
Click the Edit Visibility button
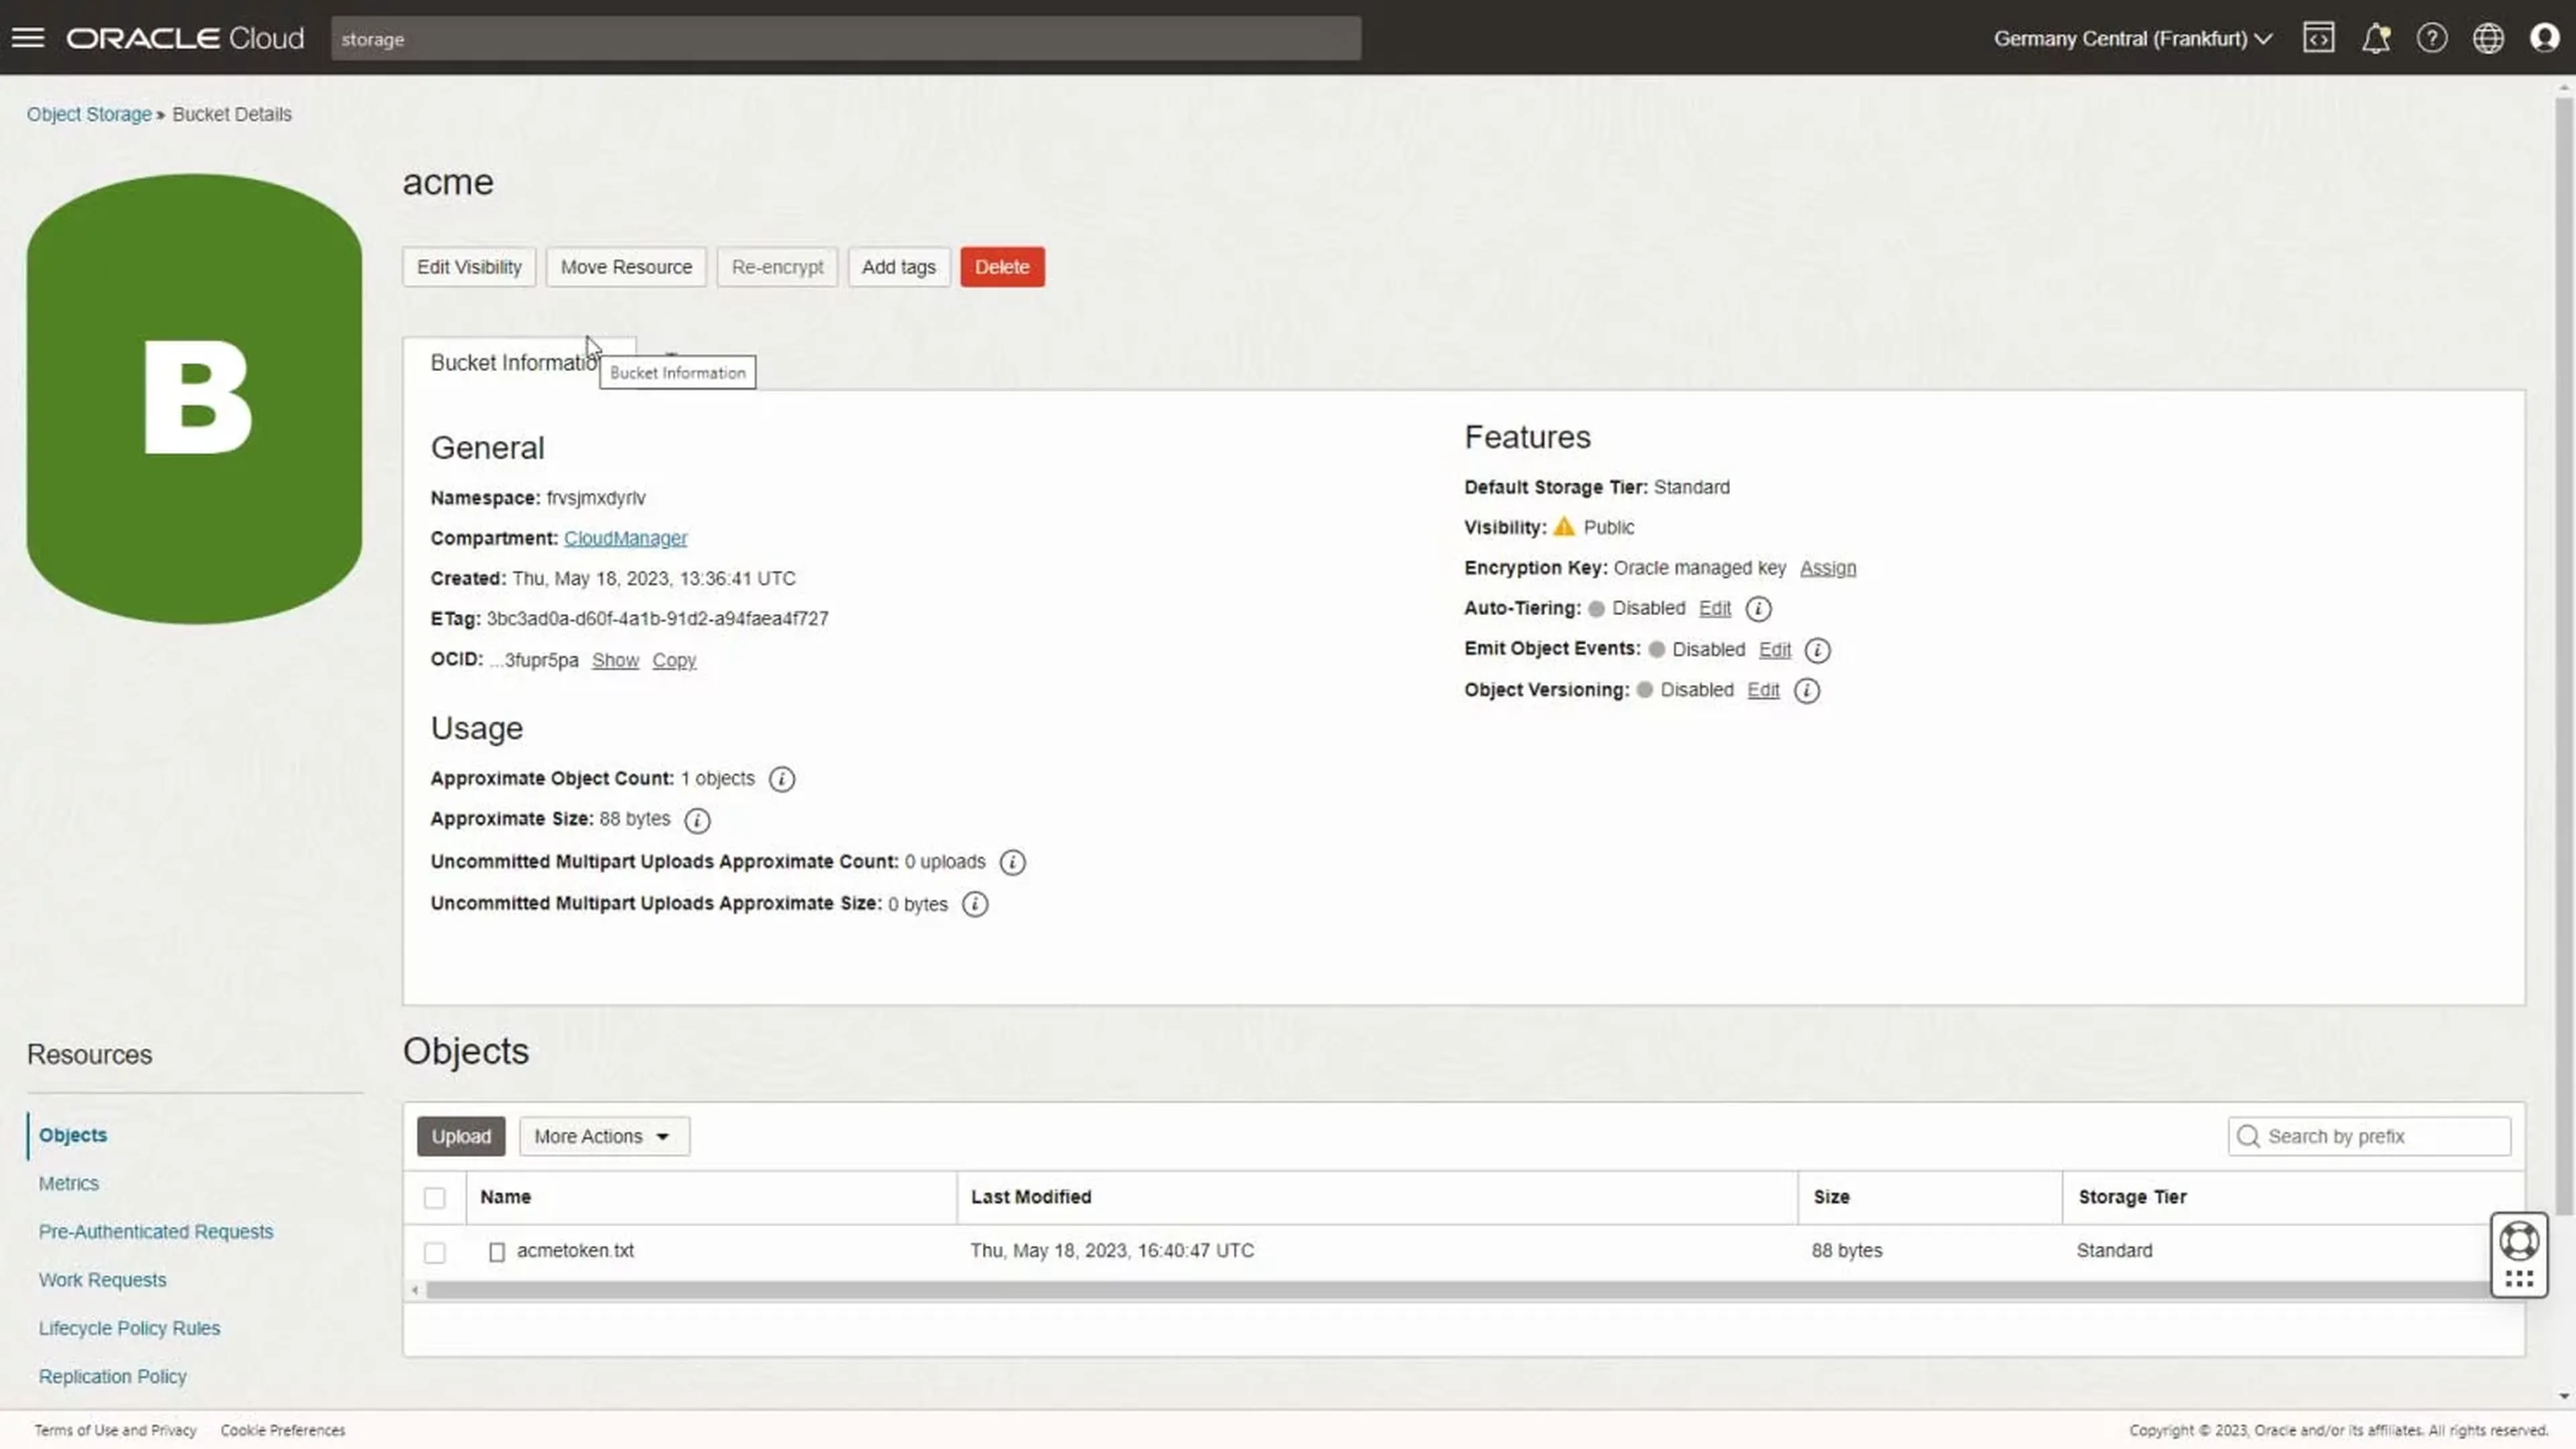(469, 267)
